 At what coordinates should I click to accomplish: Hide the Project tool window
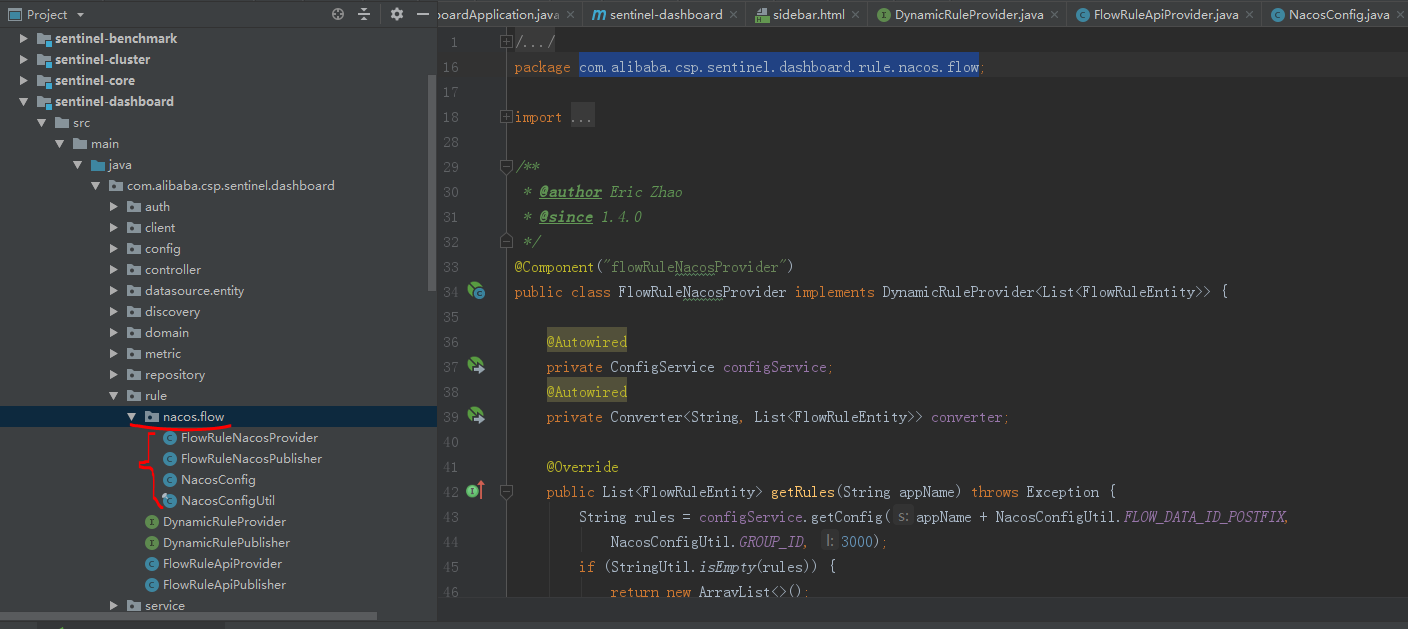pos(422,14)
